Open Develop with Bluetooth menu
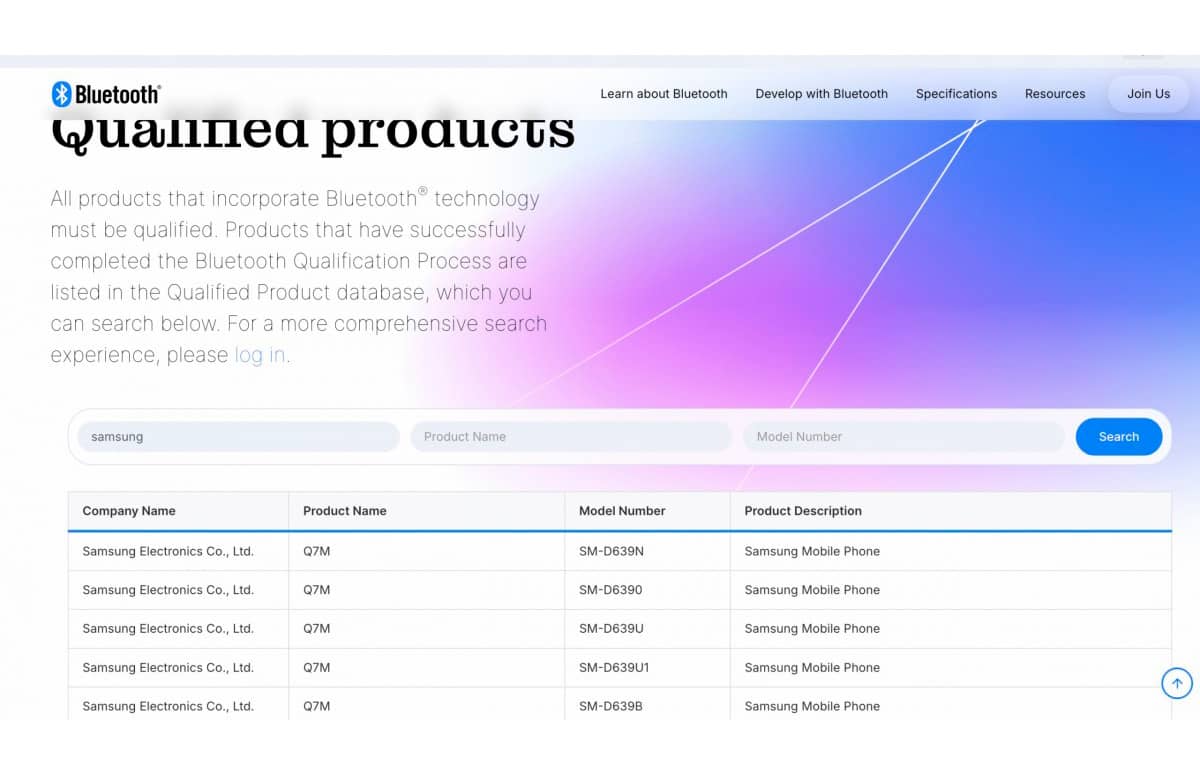Image resolution: width=1200 pixels, height=775 pixels. [821, 94]
